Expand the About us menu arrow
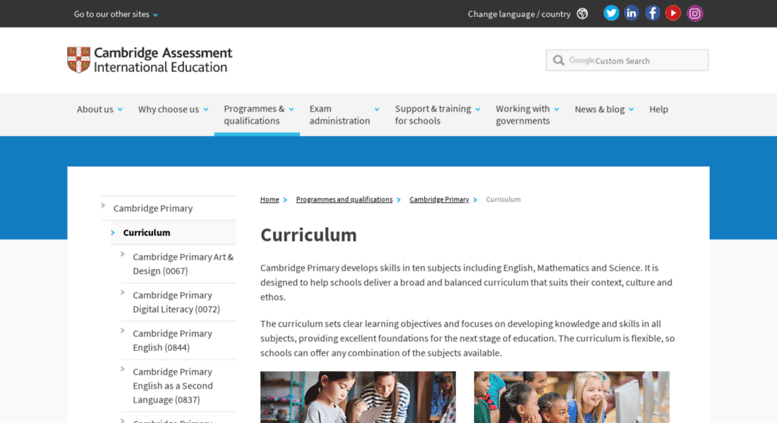Image resolution: width=777 pixels, height=423 pixels. click(120, 109)
